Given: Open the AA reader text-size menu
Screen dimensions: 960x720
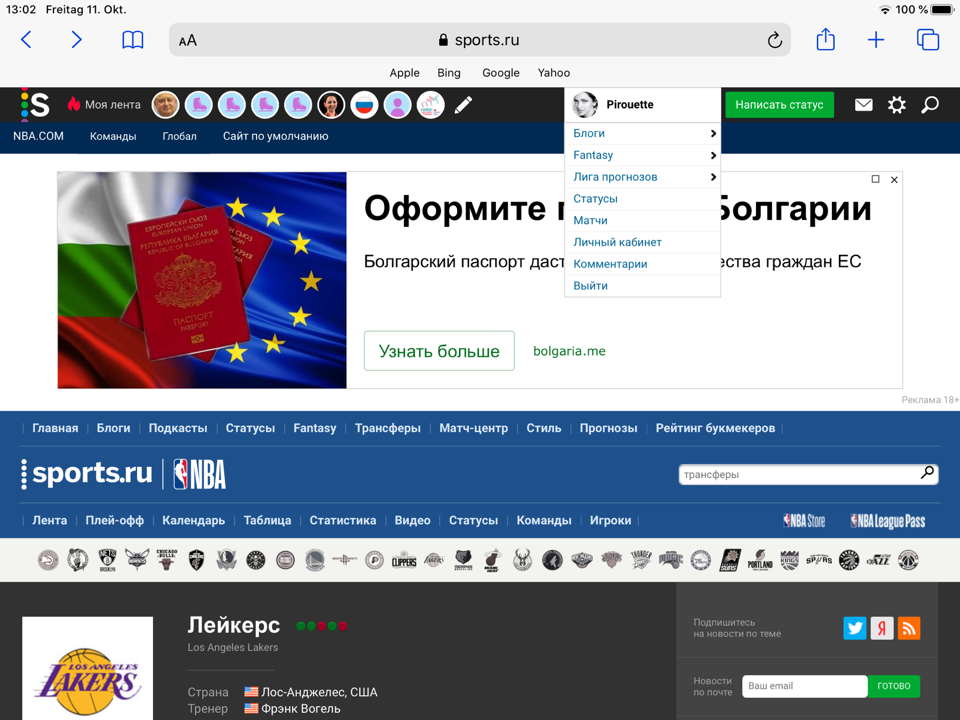Looking at the screenshot, I should coord(188,40).
